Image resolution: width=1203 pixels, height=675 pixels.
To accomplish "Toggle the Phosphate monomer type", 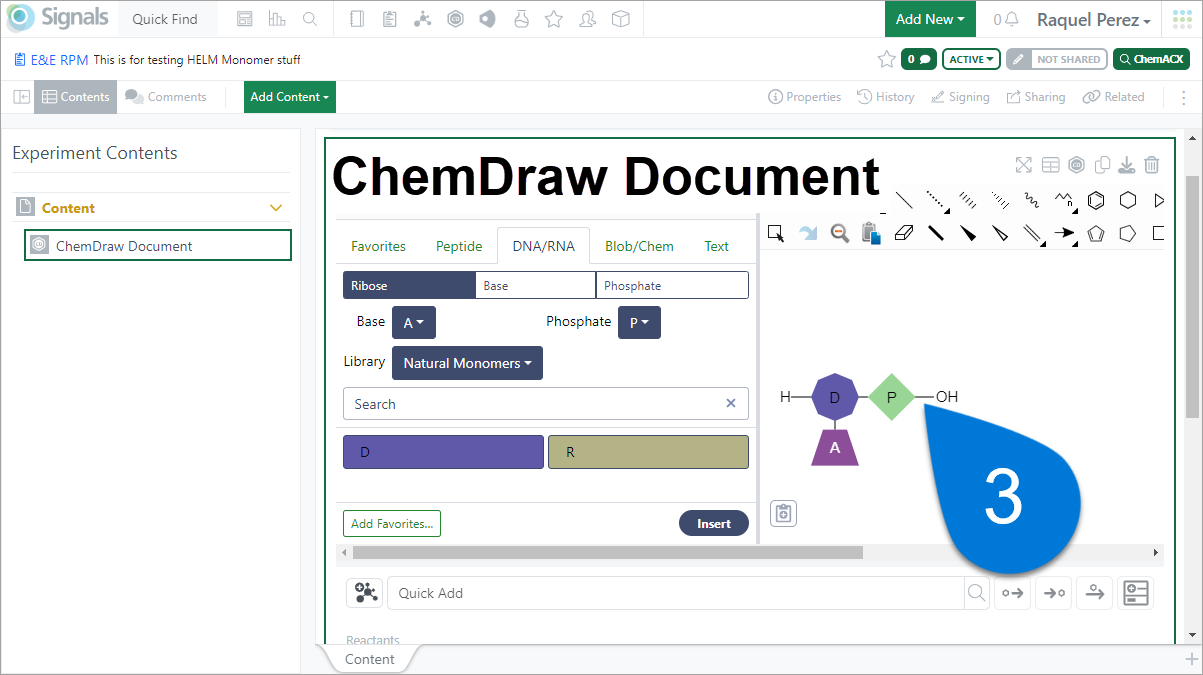I will (x=672, y=285).
